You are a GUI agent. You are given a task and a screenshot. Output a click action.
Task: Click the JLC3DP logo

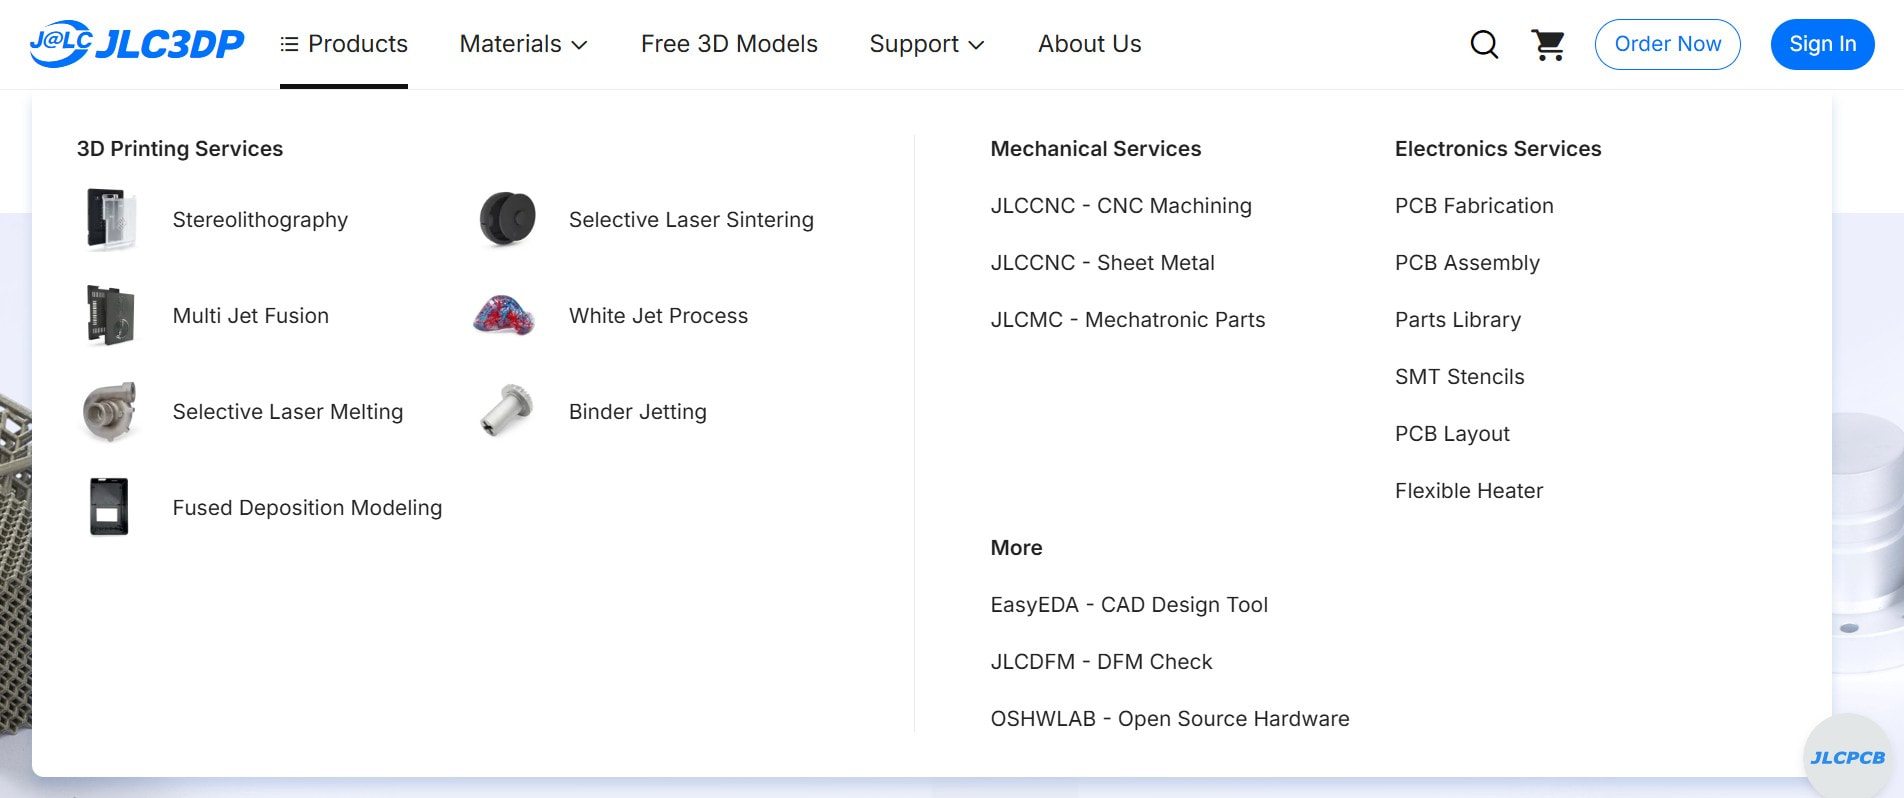click(x=137, y=44)
